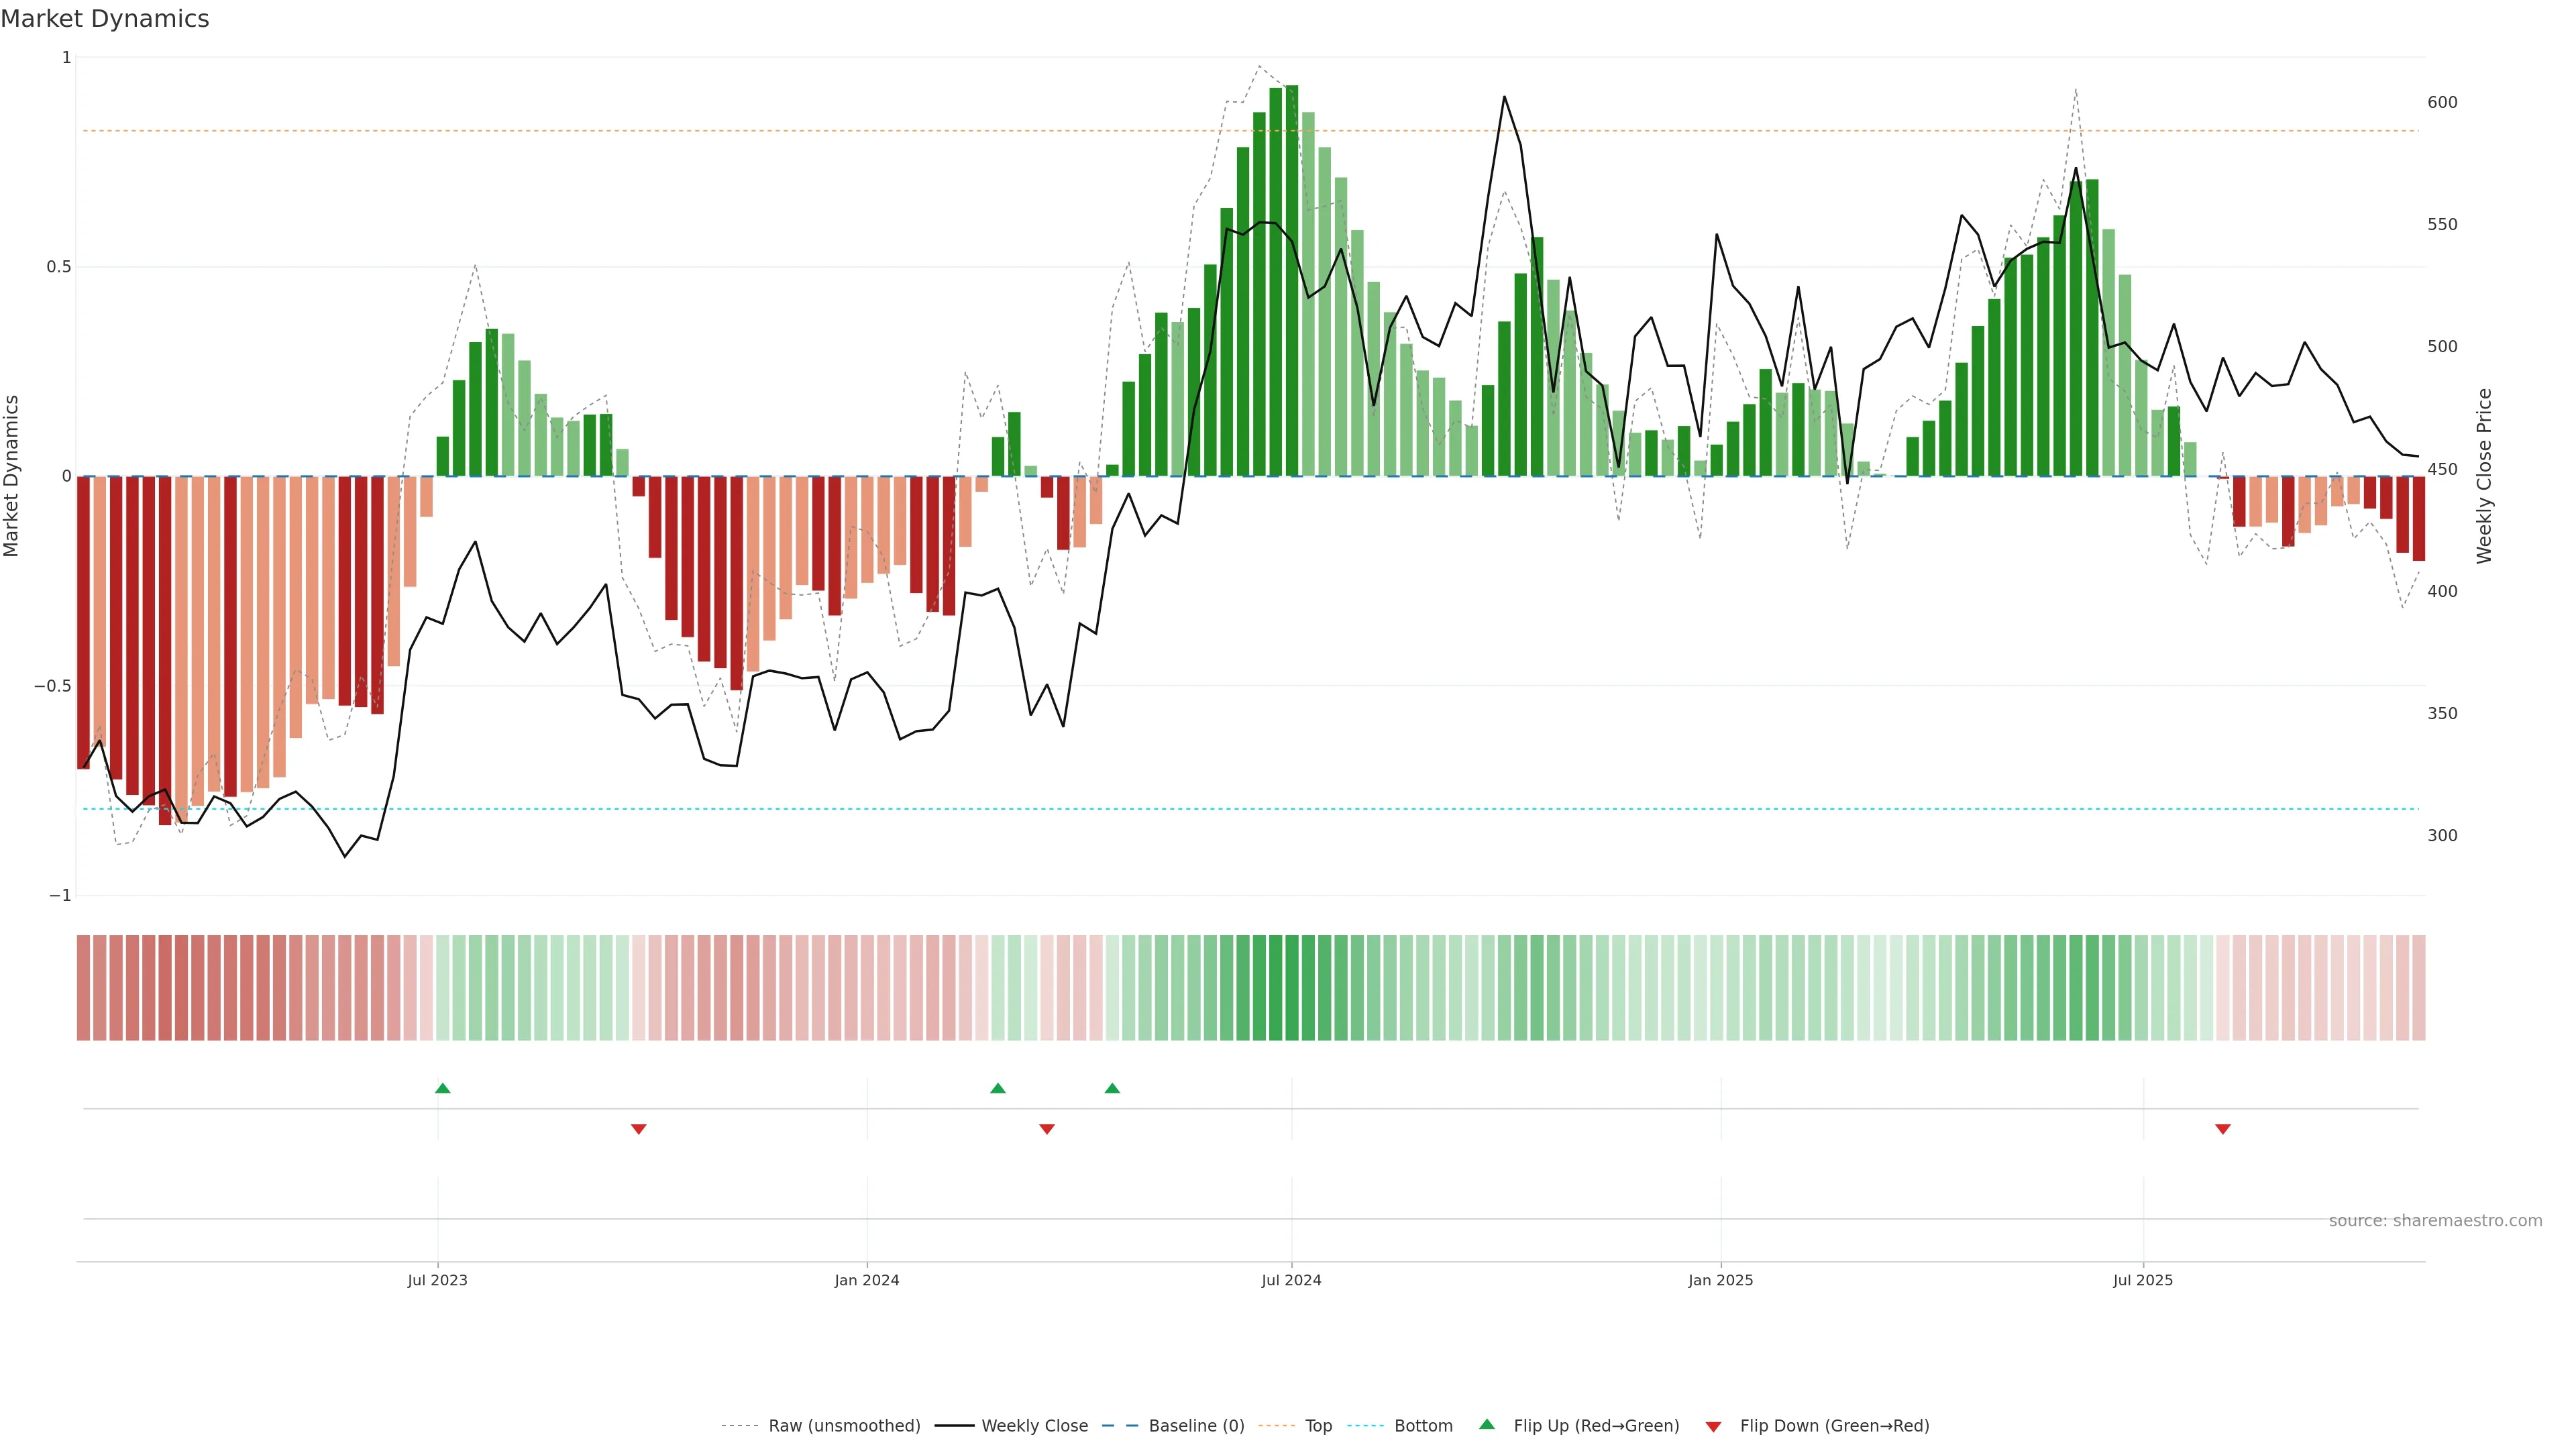This screenshot has width=2576, height=1449.
Task: Click the source: sharemaestro.com text
Action: click(x=2435, y=1221)
